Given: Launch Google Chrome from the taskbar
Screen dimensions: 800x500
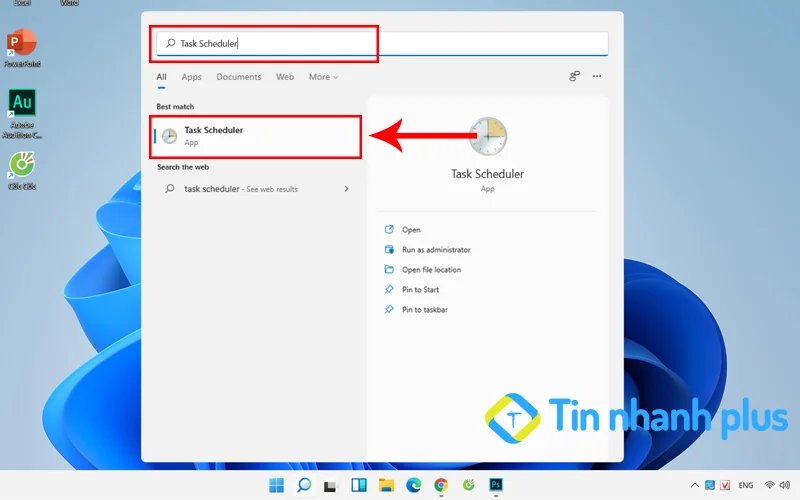Looking at the screenshot, I should (x=441, y=485).
